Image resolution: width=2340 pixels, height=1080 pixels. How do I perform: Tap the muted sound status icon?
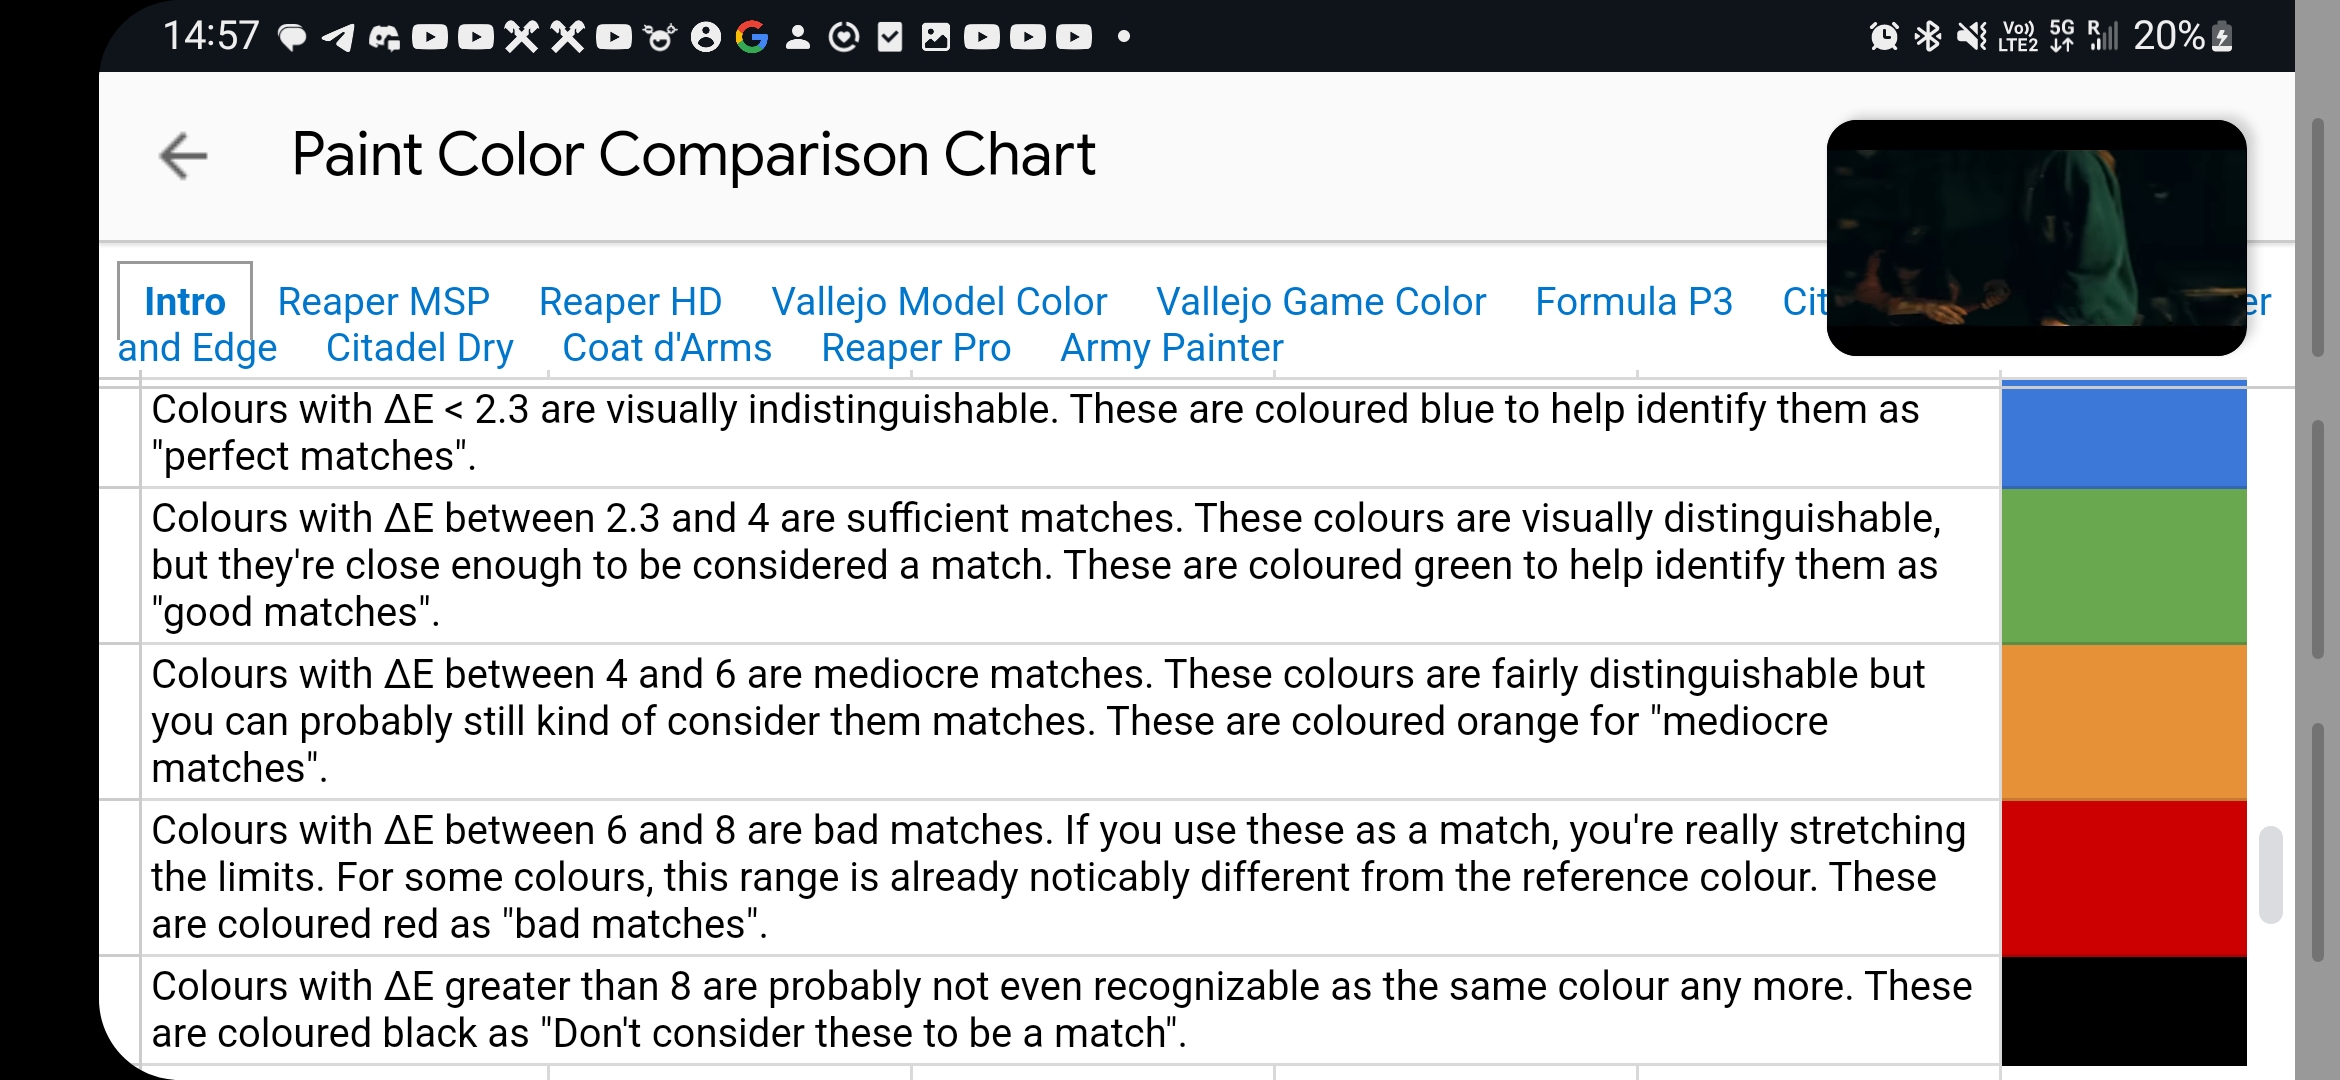(1972, 37)
